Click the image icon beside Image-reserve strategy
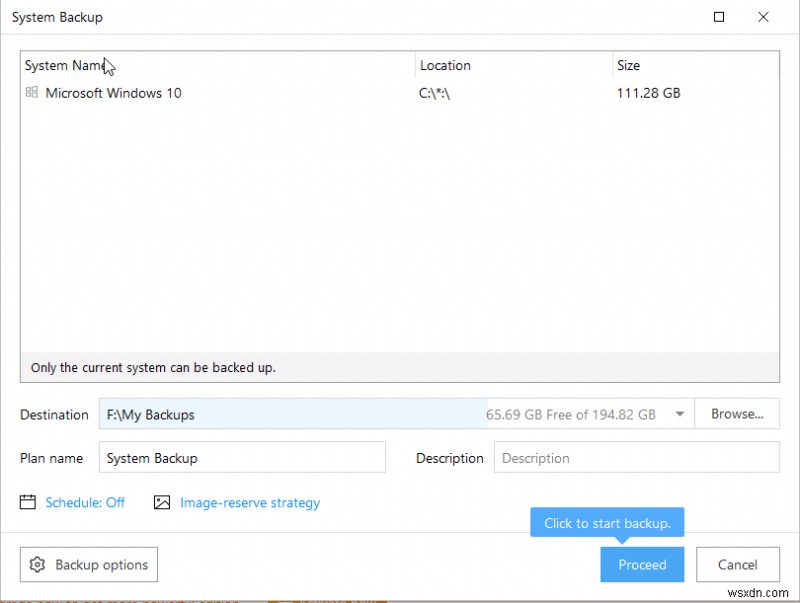 (161, 503)
